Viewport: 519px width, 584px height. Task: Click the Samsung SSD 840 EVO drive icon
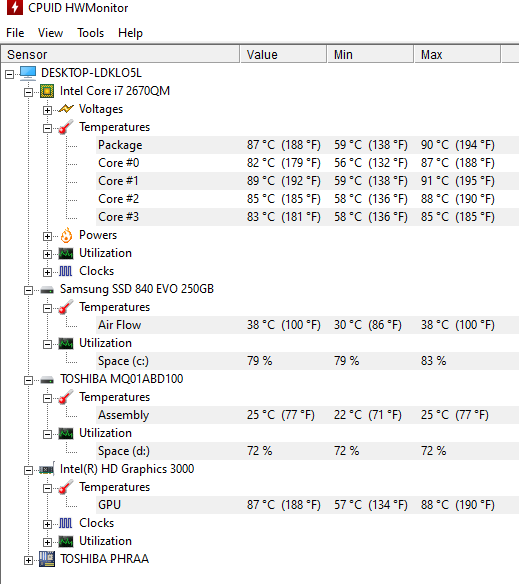(x=47, y=290)
